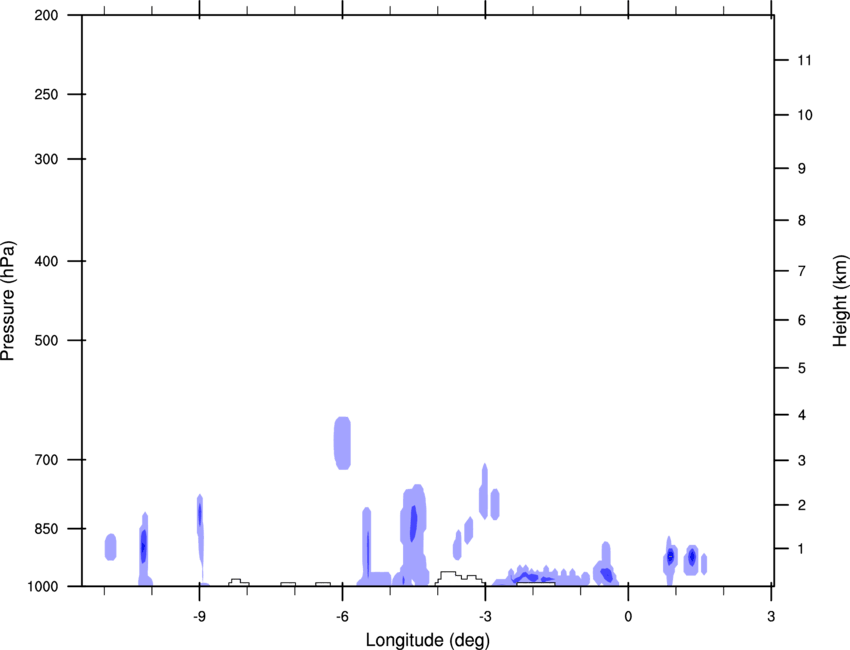Select the 850 pressure tick label

46,529
